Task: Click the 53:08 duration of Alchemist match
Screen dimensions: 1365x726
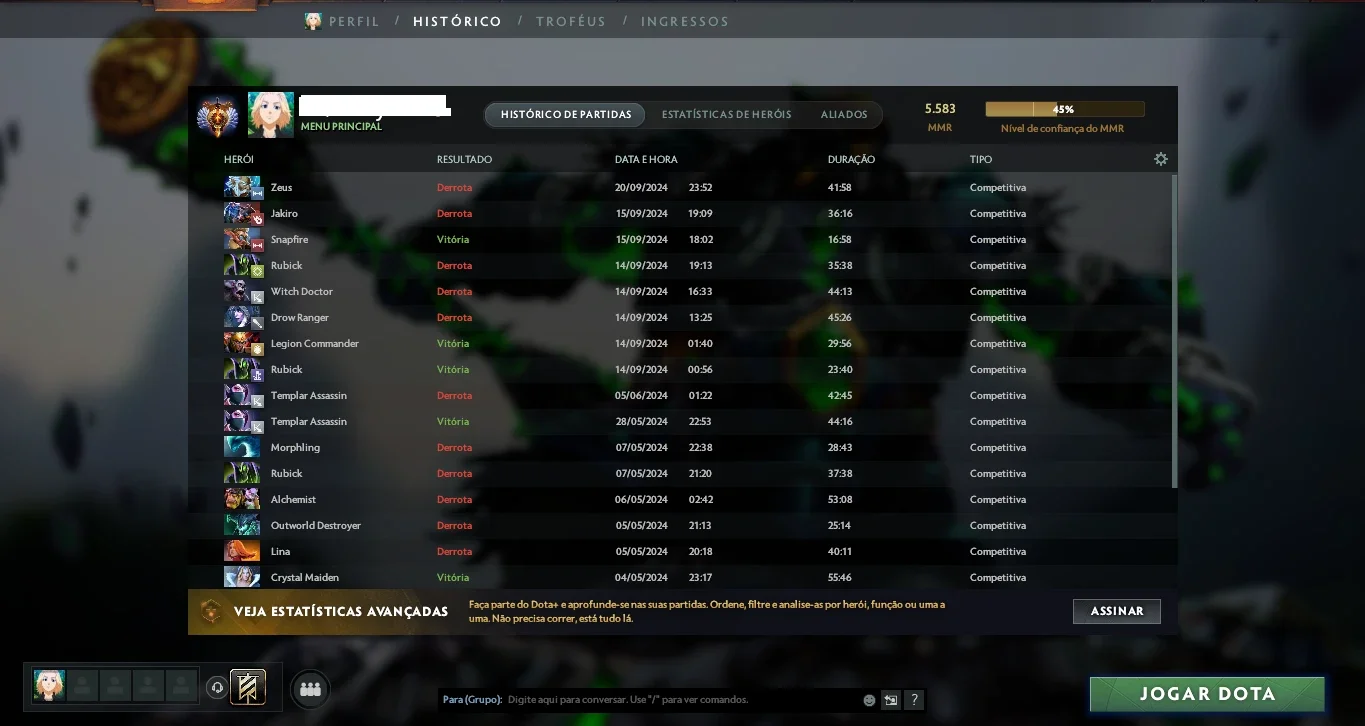Action: tap(840, 499)
